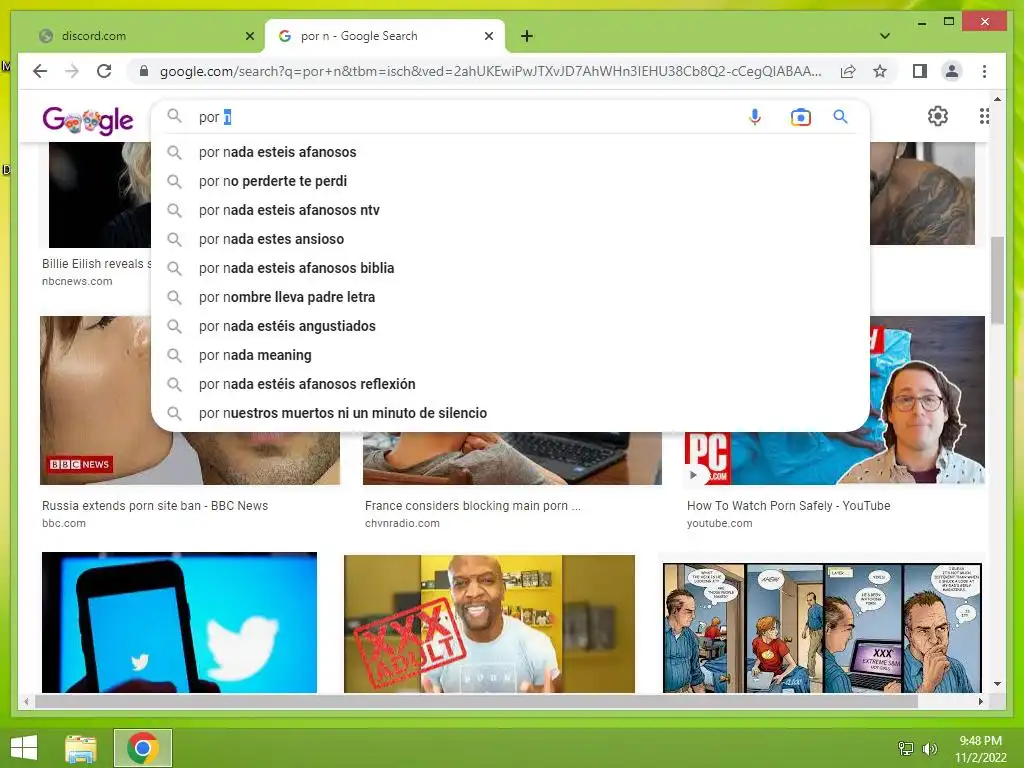Open Google quick settings gear

pyautogui.click(x=937, y=116)
